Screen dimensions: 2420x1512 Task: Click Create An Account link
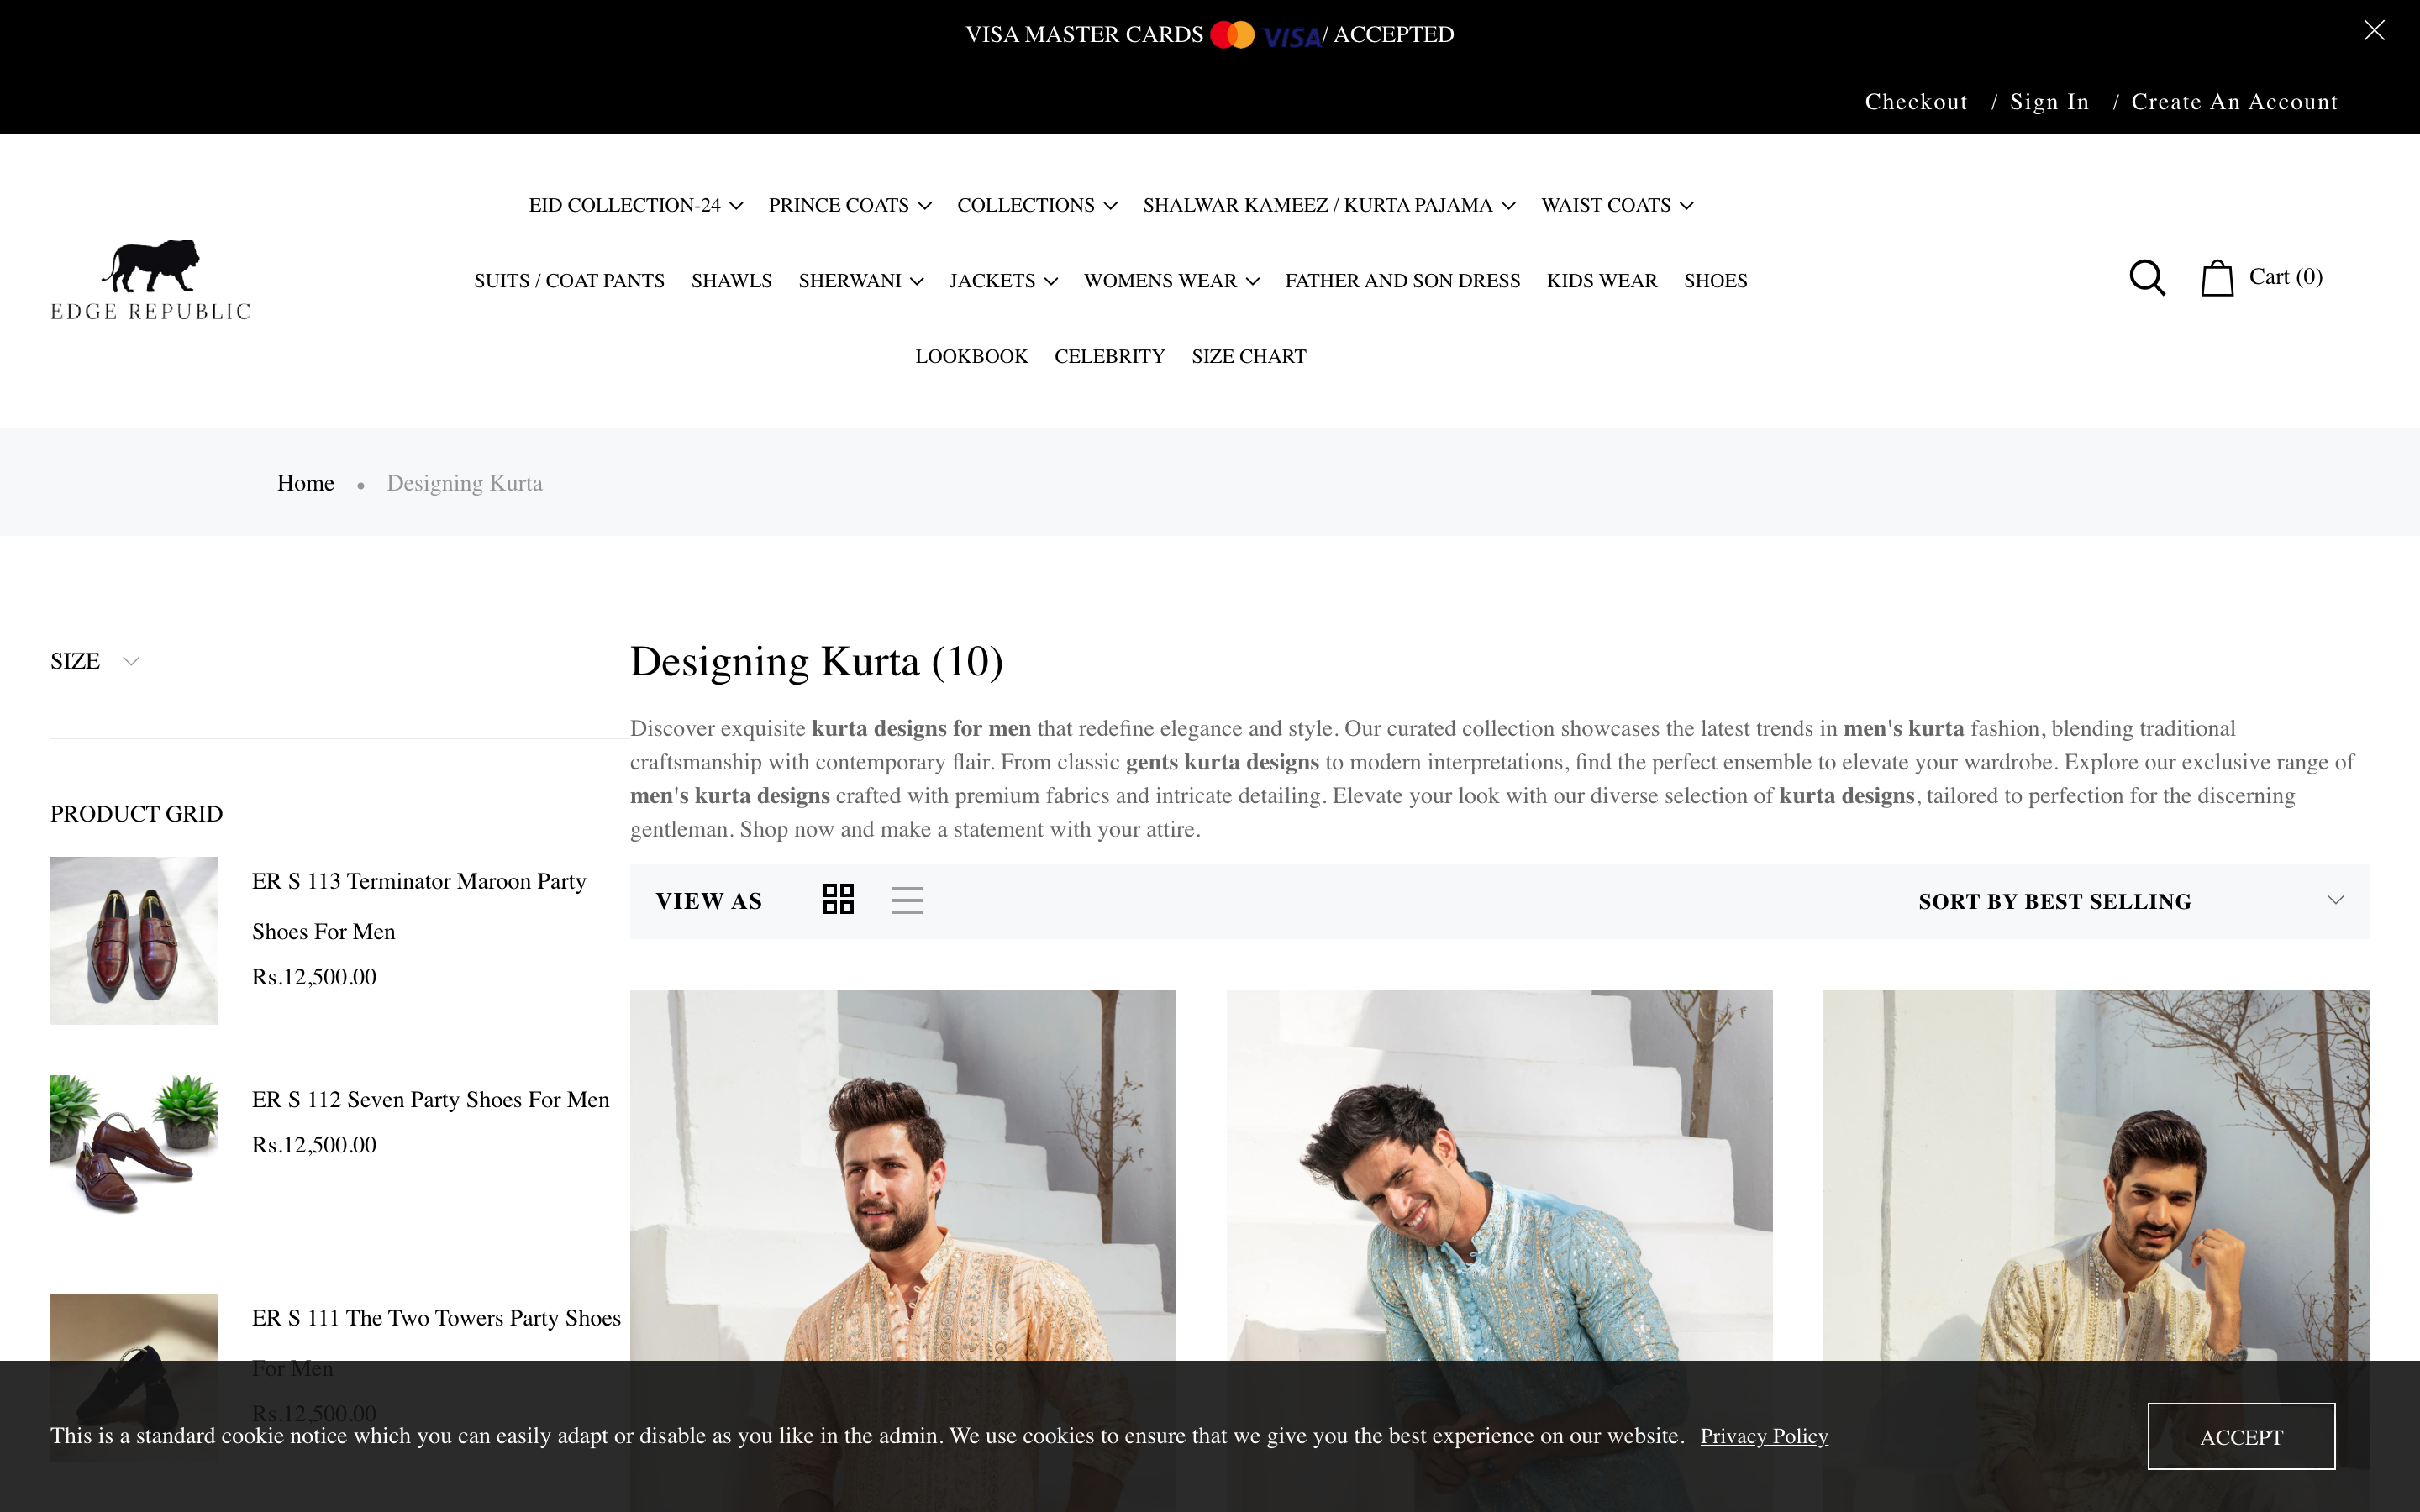[2234, 102]
